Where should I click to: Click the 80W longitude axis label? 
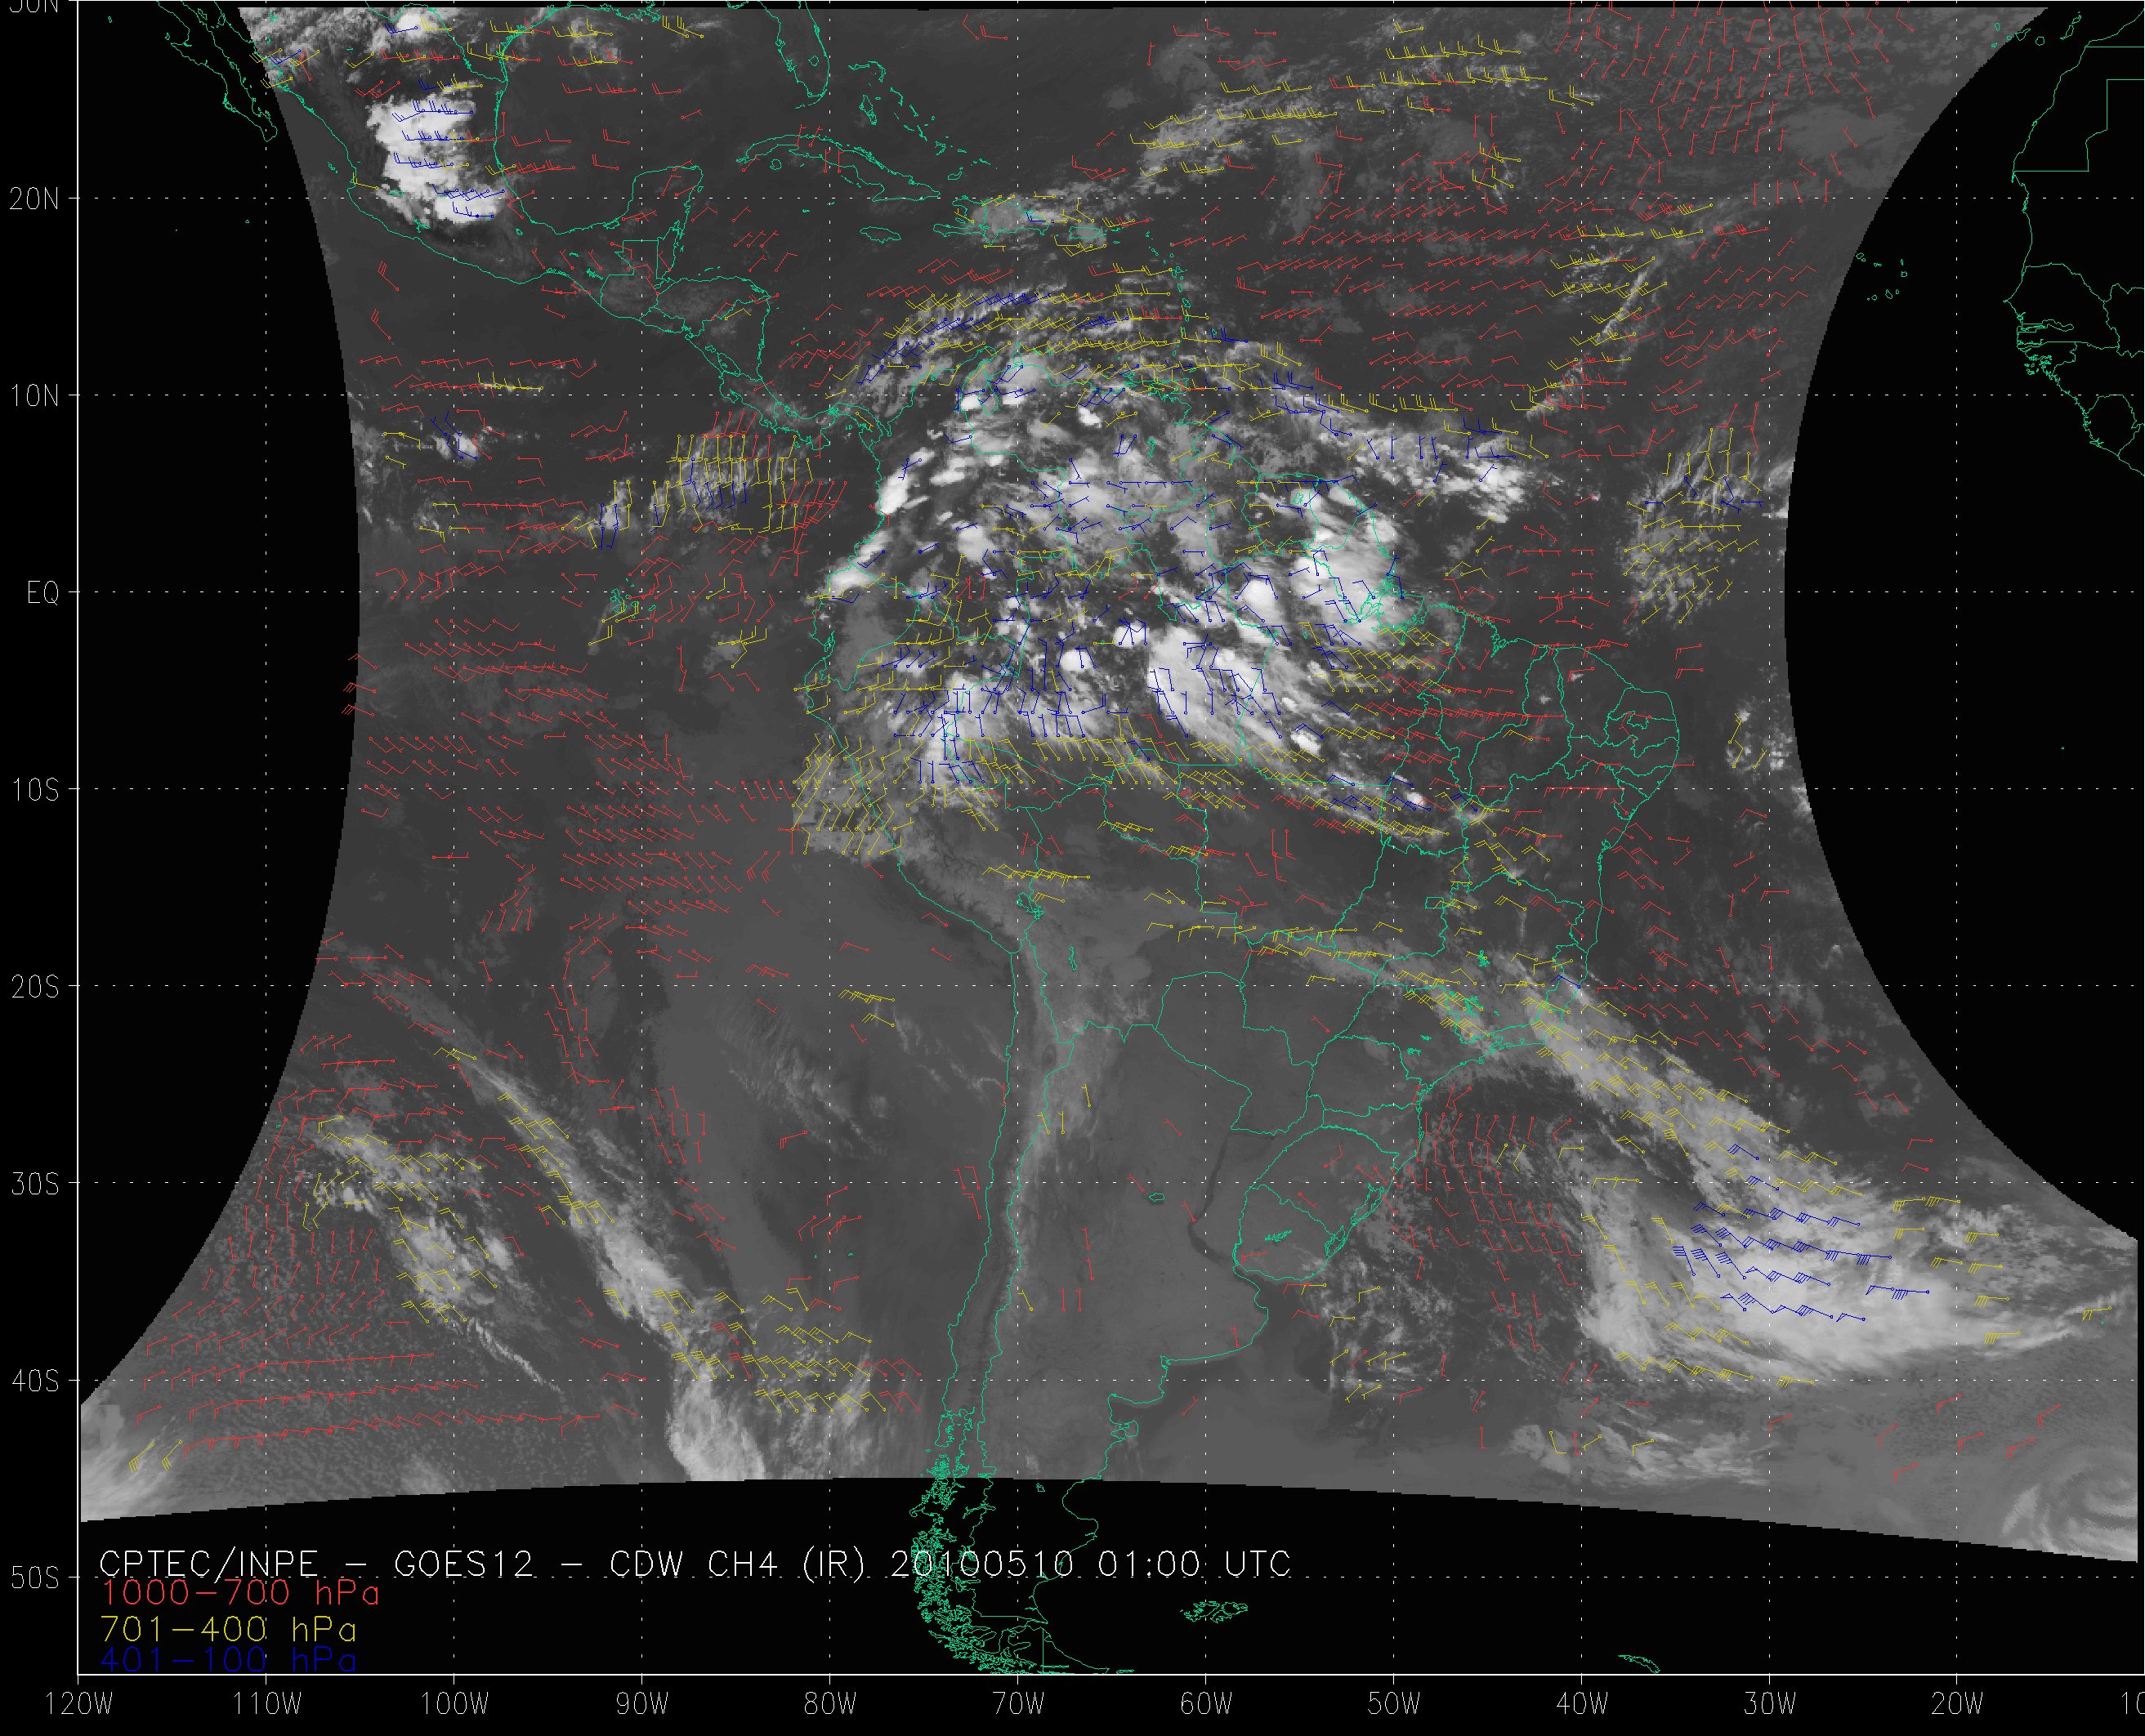point(830,1704)
